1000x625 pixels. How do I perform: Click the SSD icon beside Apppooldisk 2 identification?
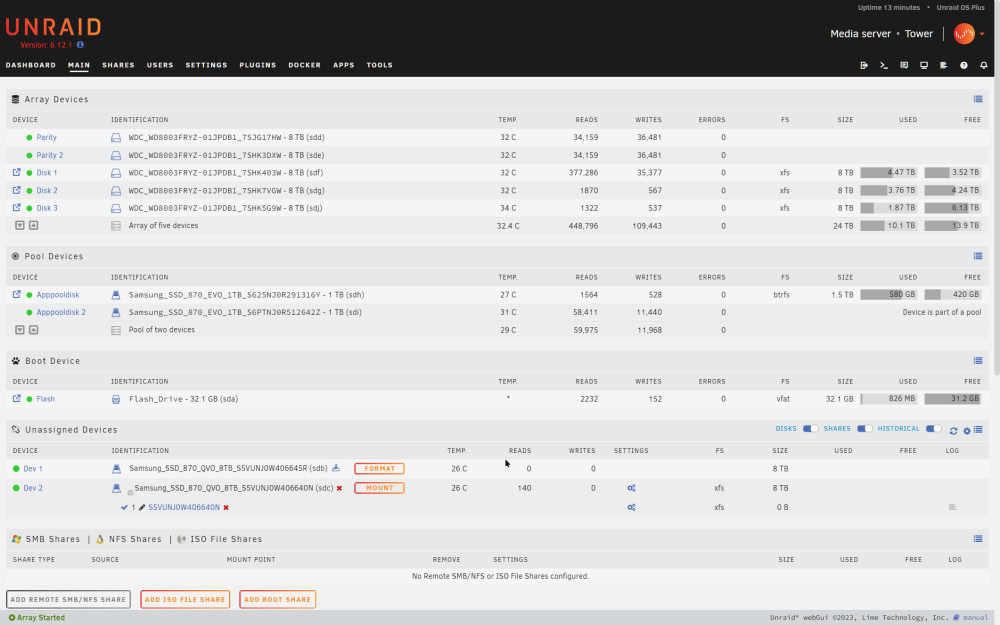click(x=115, y=312)
